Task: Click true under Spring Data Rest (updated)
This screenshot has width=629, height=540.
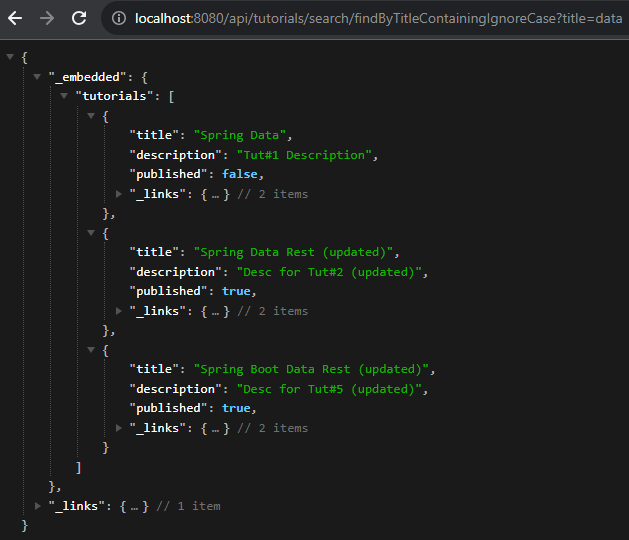Action: 236,291
